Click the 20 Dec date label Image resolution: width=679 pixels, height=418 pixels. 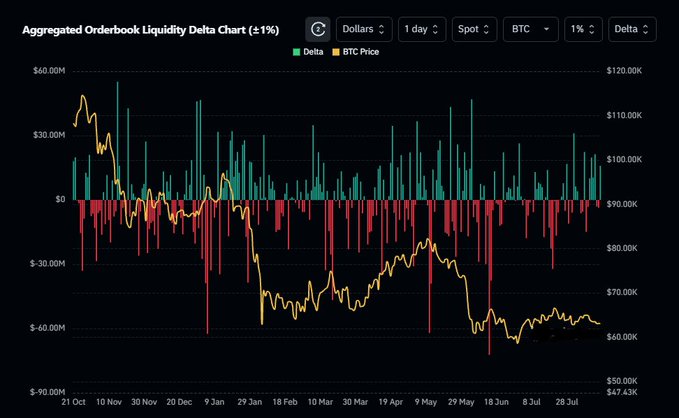click(179, 402)
